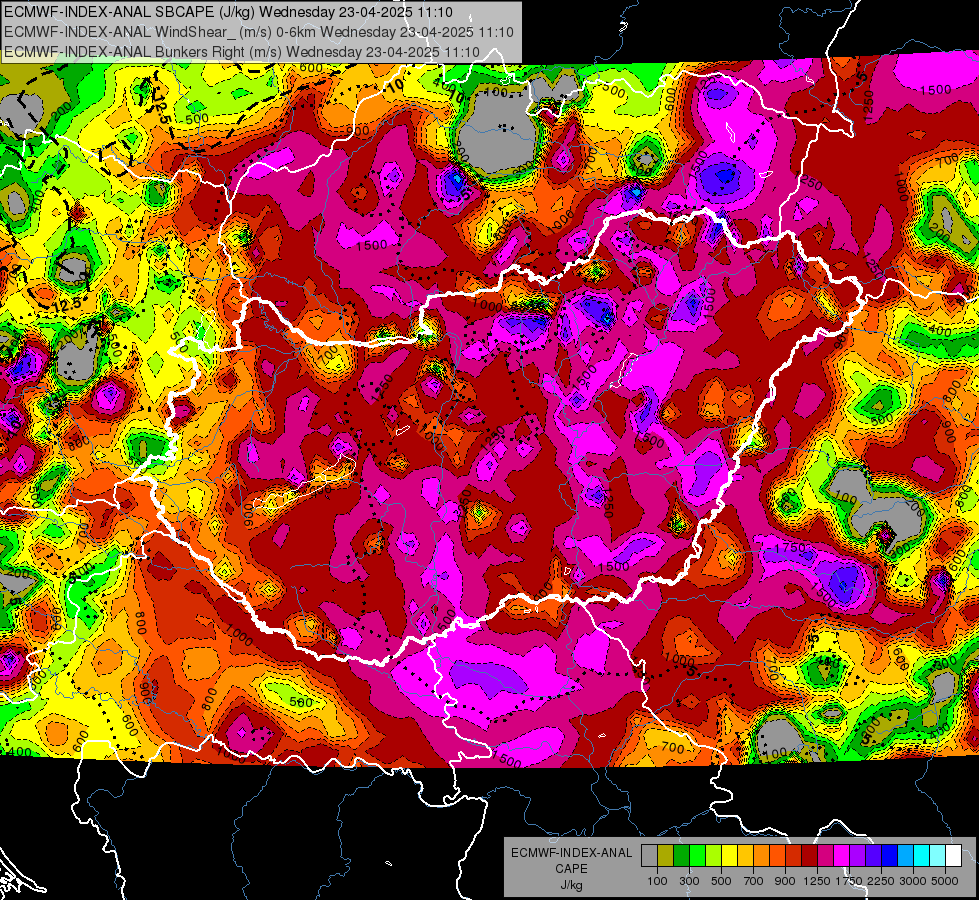Click the 5000 value under the legend
The width and height of the screenshot is (979, 900).
(945, 881)
